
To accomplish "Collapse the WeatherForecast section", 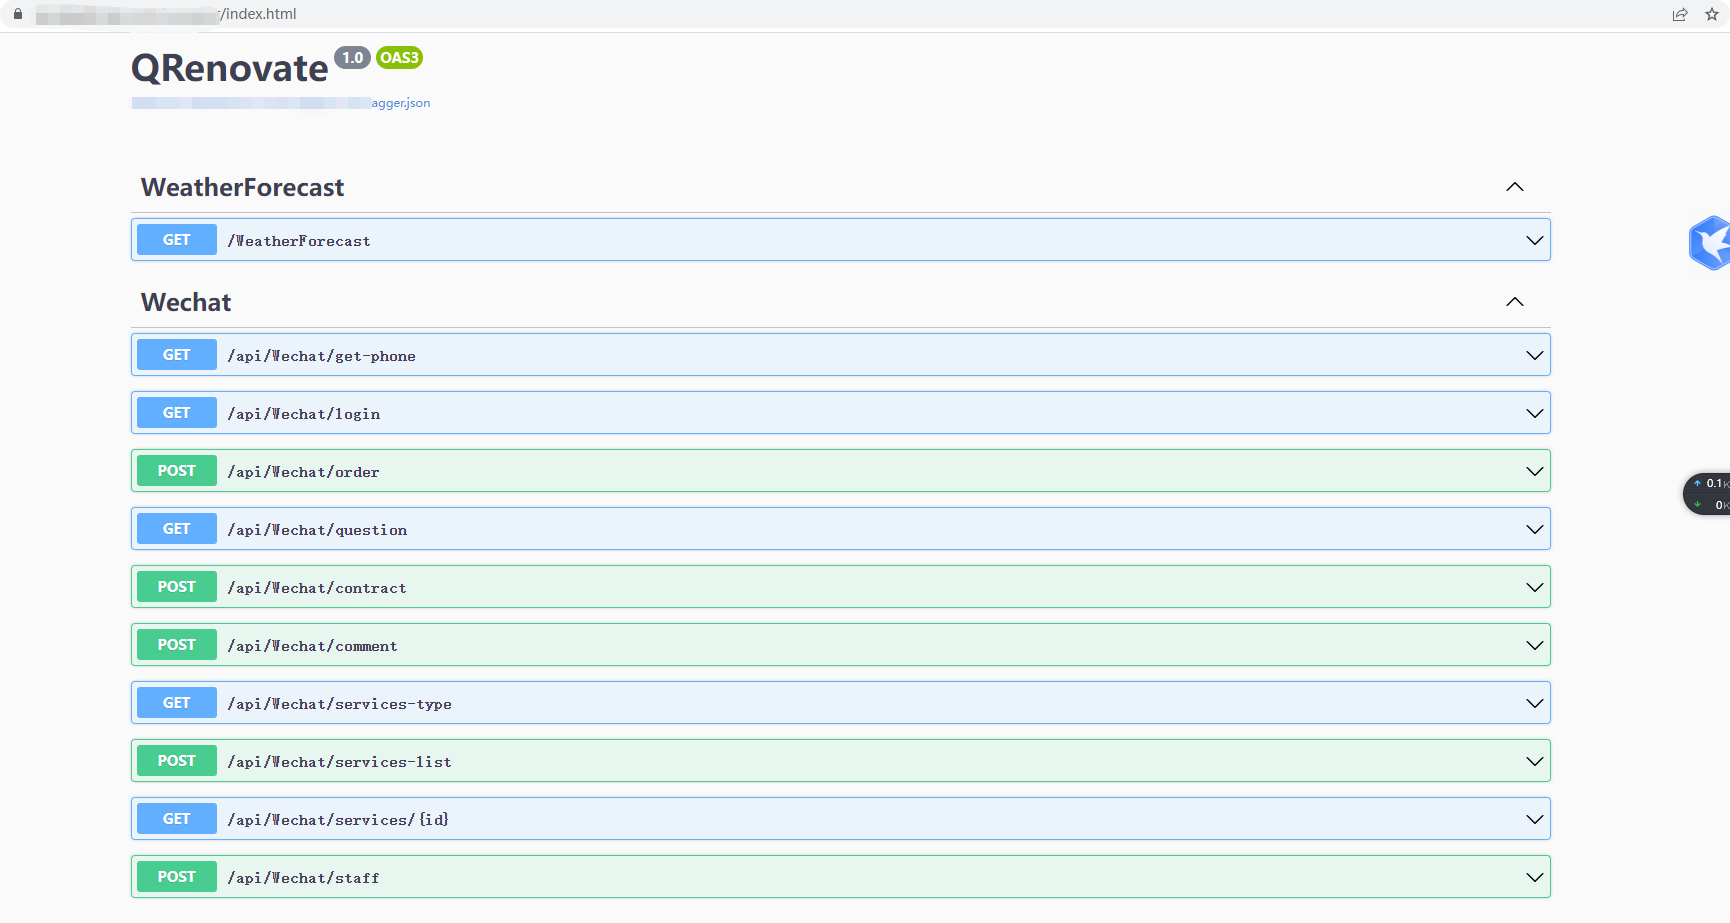I will point(1515,187).
